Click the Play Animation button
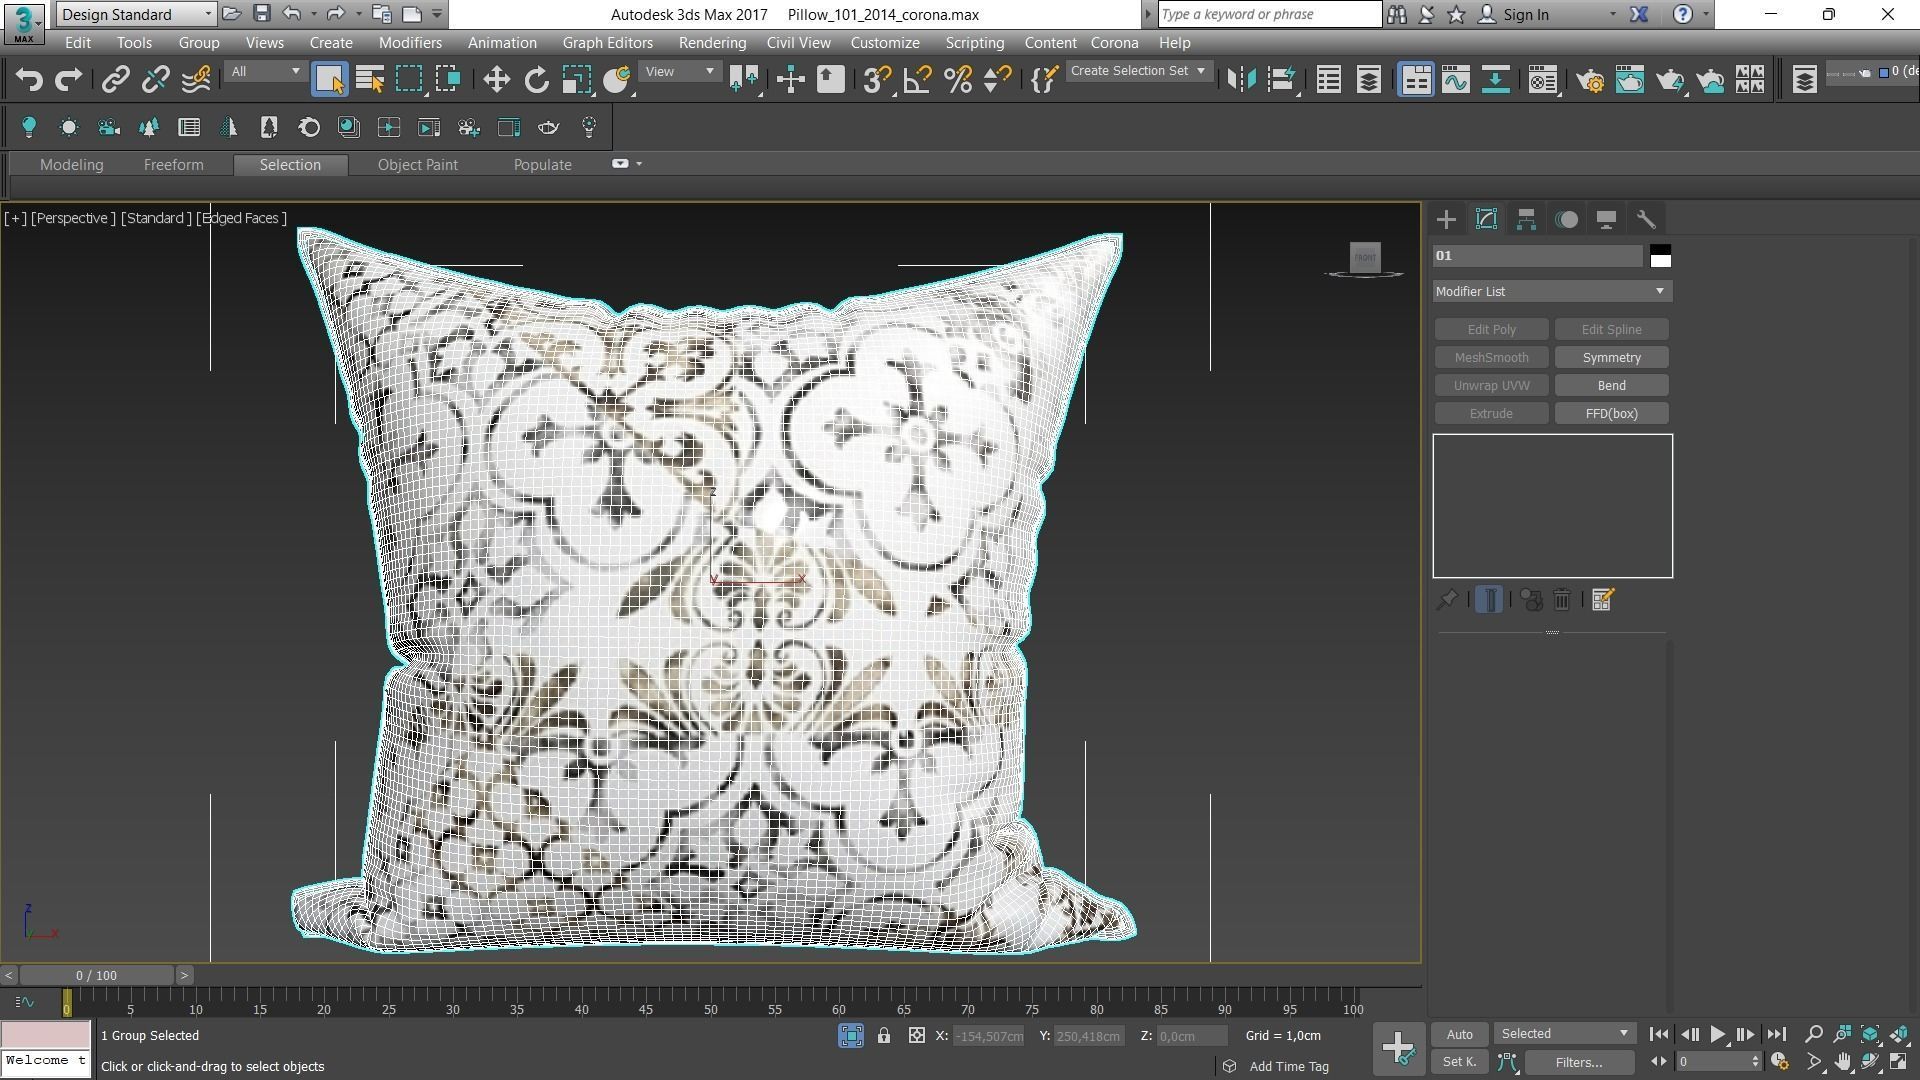 (1717, 1034)
